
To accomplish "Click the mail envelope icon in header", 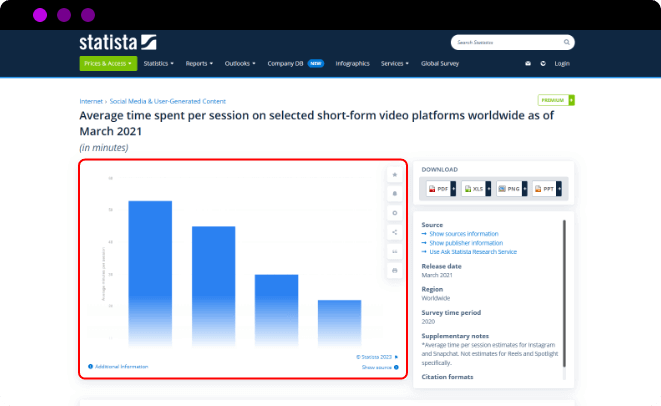I will pyautogui.click(x=528, y=63).
